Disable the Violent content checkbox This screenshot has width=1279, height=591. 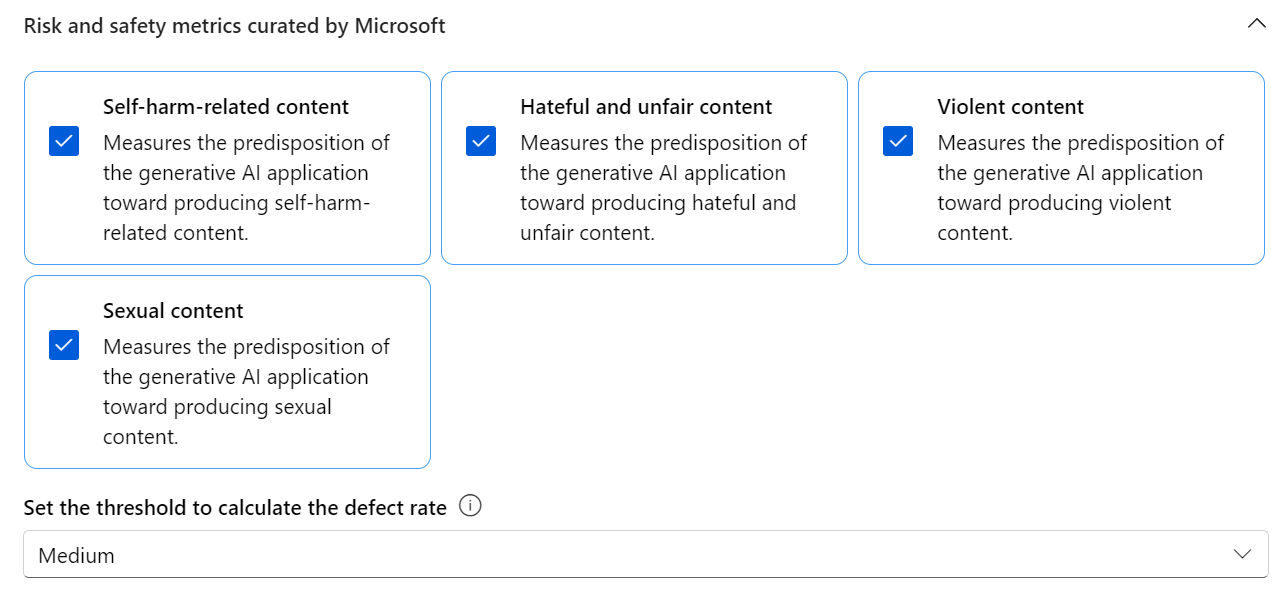898,142
